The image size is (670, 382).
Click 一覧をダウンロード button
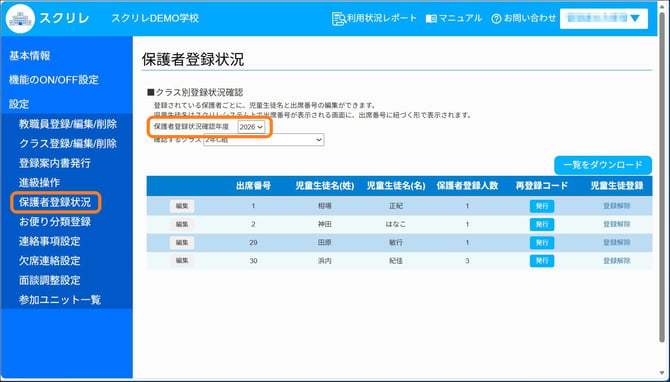603,165
